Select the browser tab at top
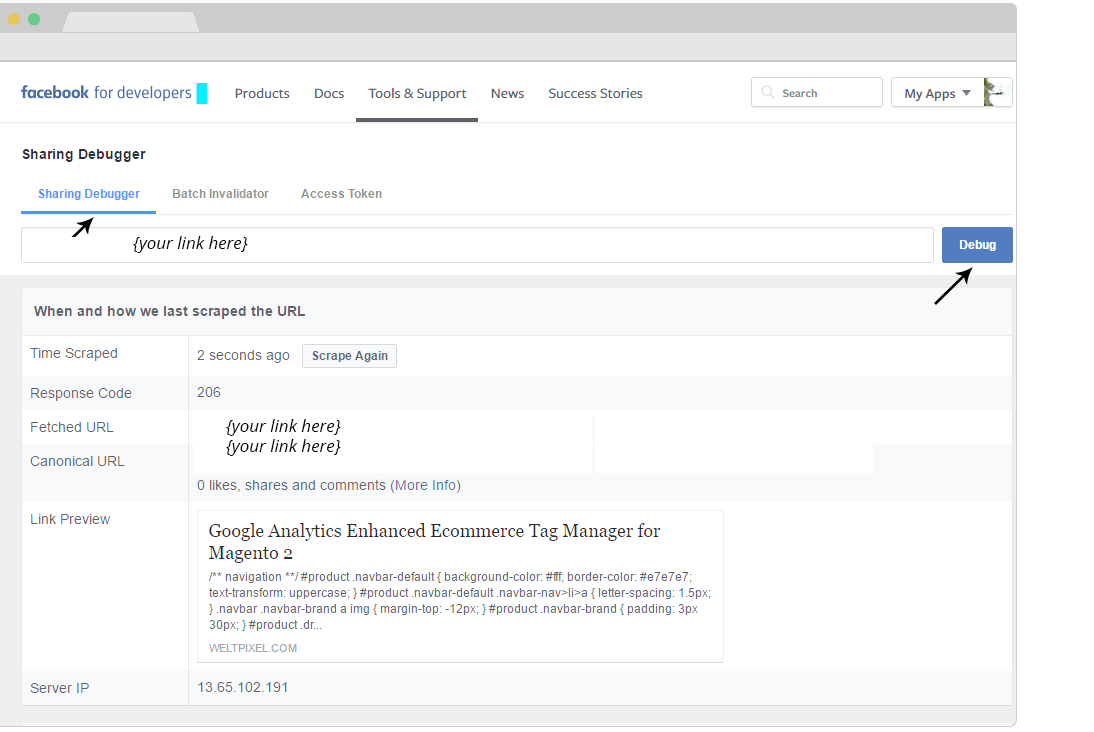Viewport: 1094px width, 732px height. (130, 21)
